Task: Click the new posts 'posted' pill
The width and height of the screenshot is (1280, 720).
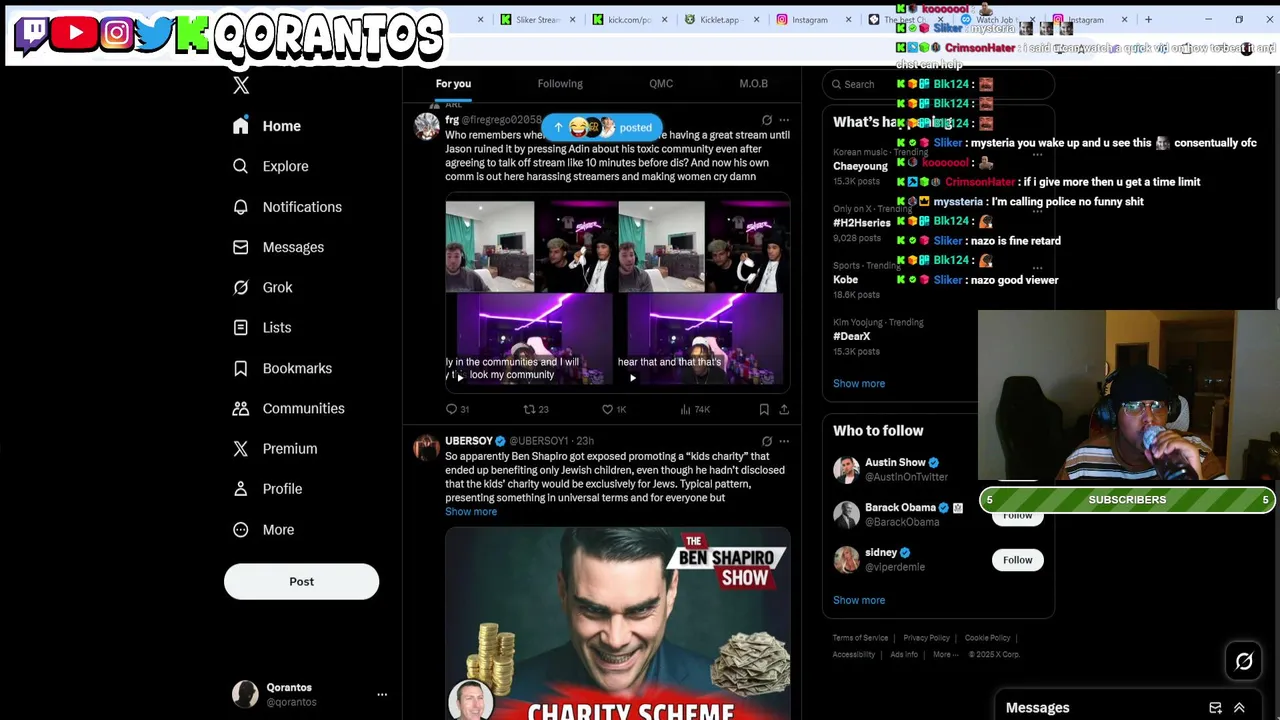Action: point(602,127)
